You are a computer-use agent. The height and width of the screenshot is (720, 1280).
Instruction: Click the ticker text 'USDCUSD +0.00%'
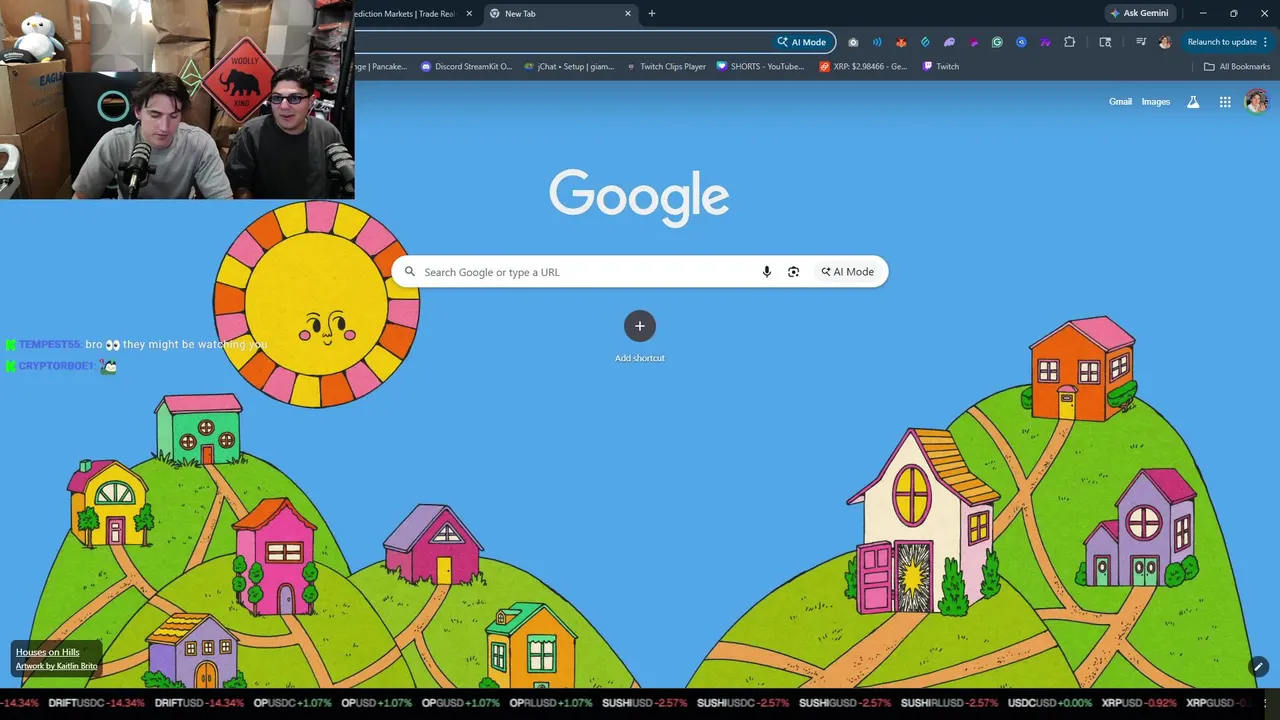pos(1050,703)
